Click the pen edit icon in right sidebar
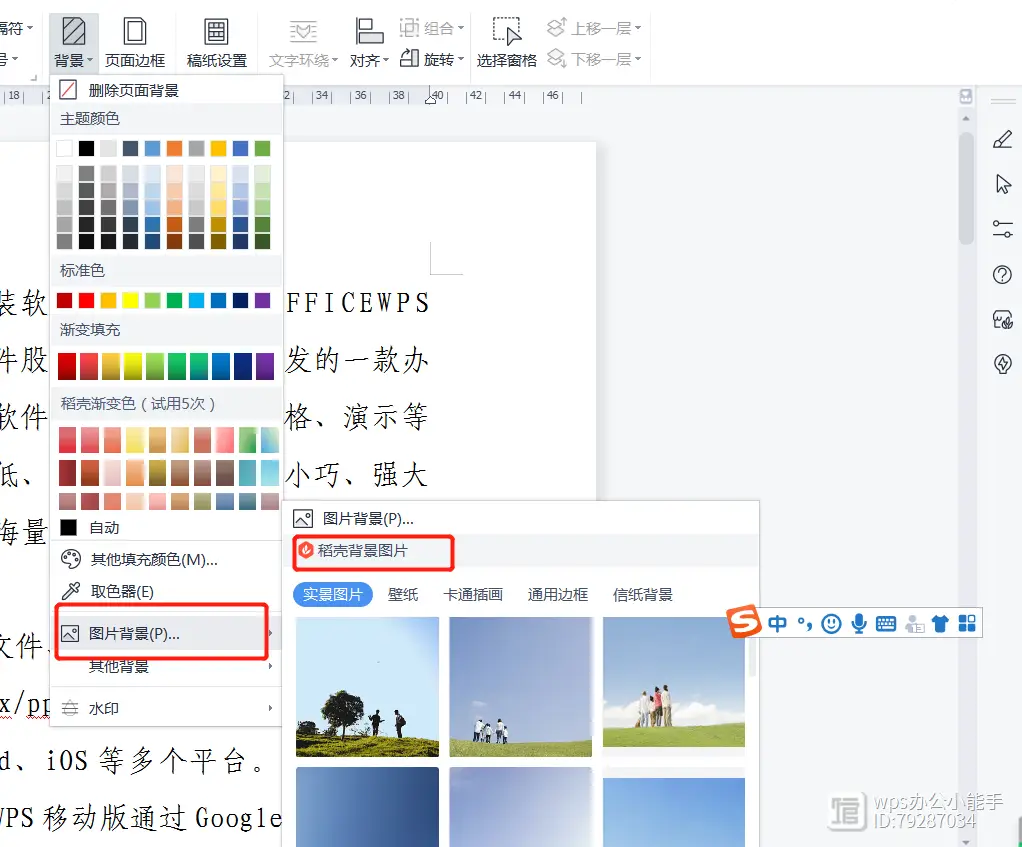This screenshot has width=1022, height=847. (1002, 139)
